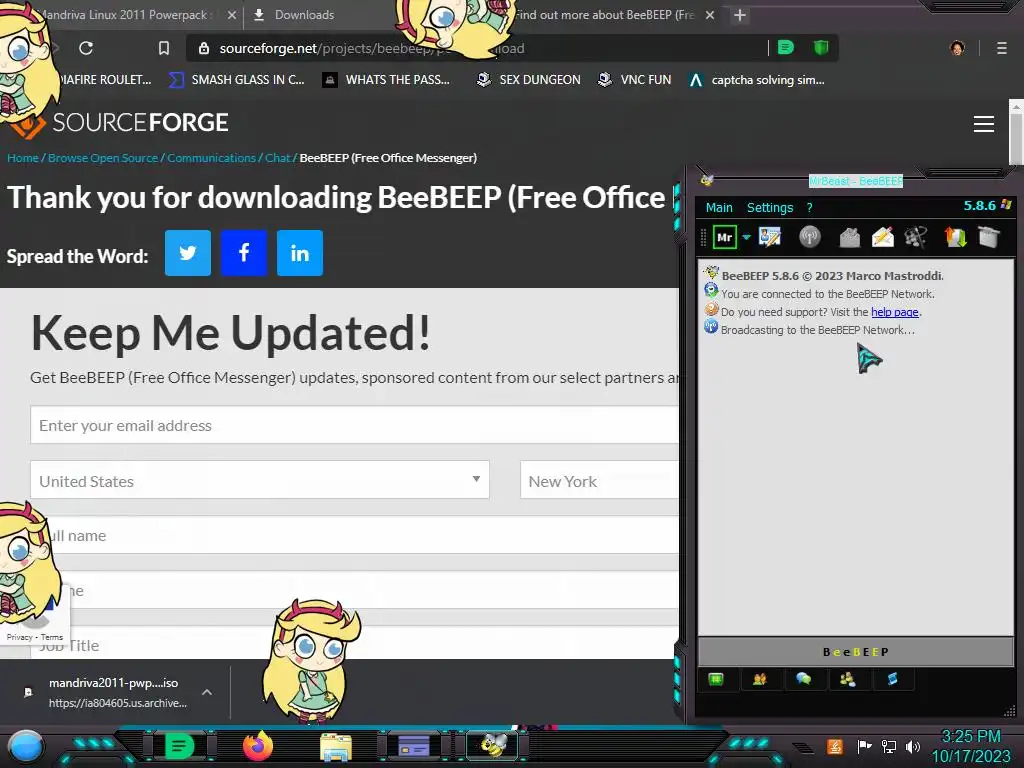Go to Home breadcrumb link
The image size is (1024, 768).
(23, 158)
